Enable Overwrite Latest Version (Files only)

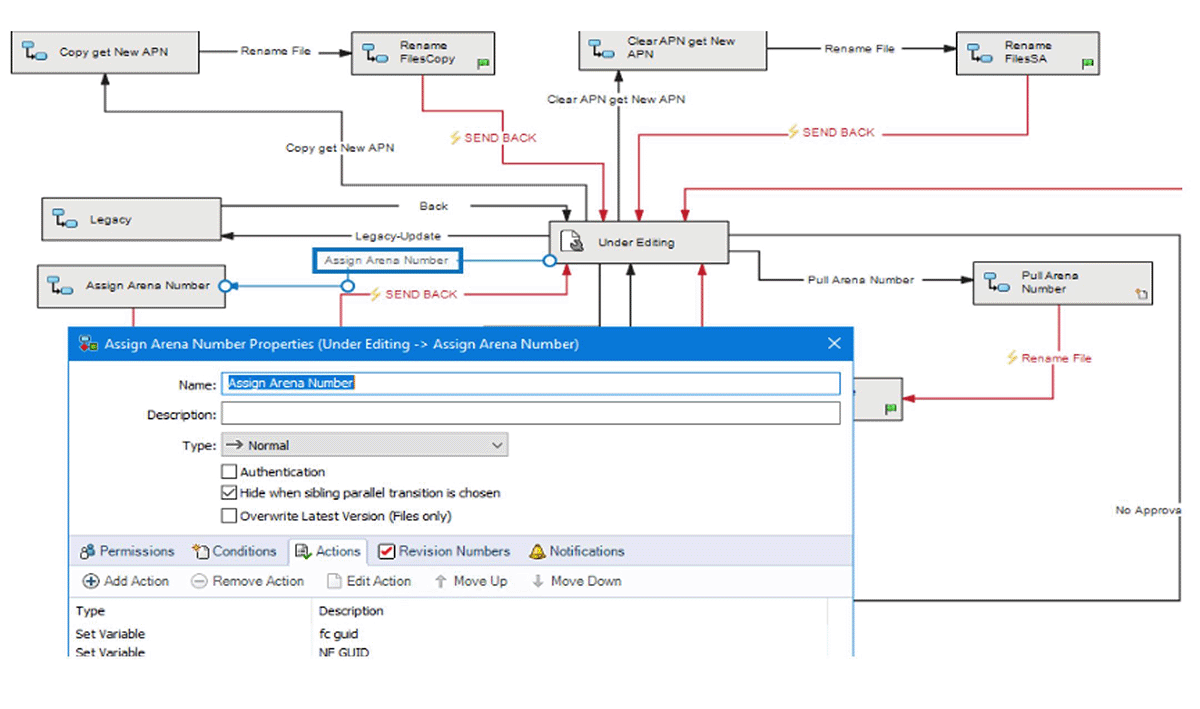point(228,515)
